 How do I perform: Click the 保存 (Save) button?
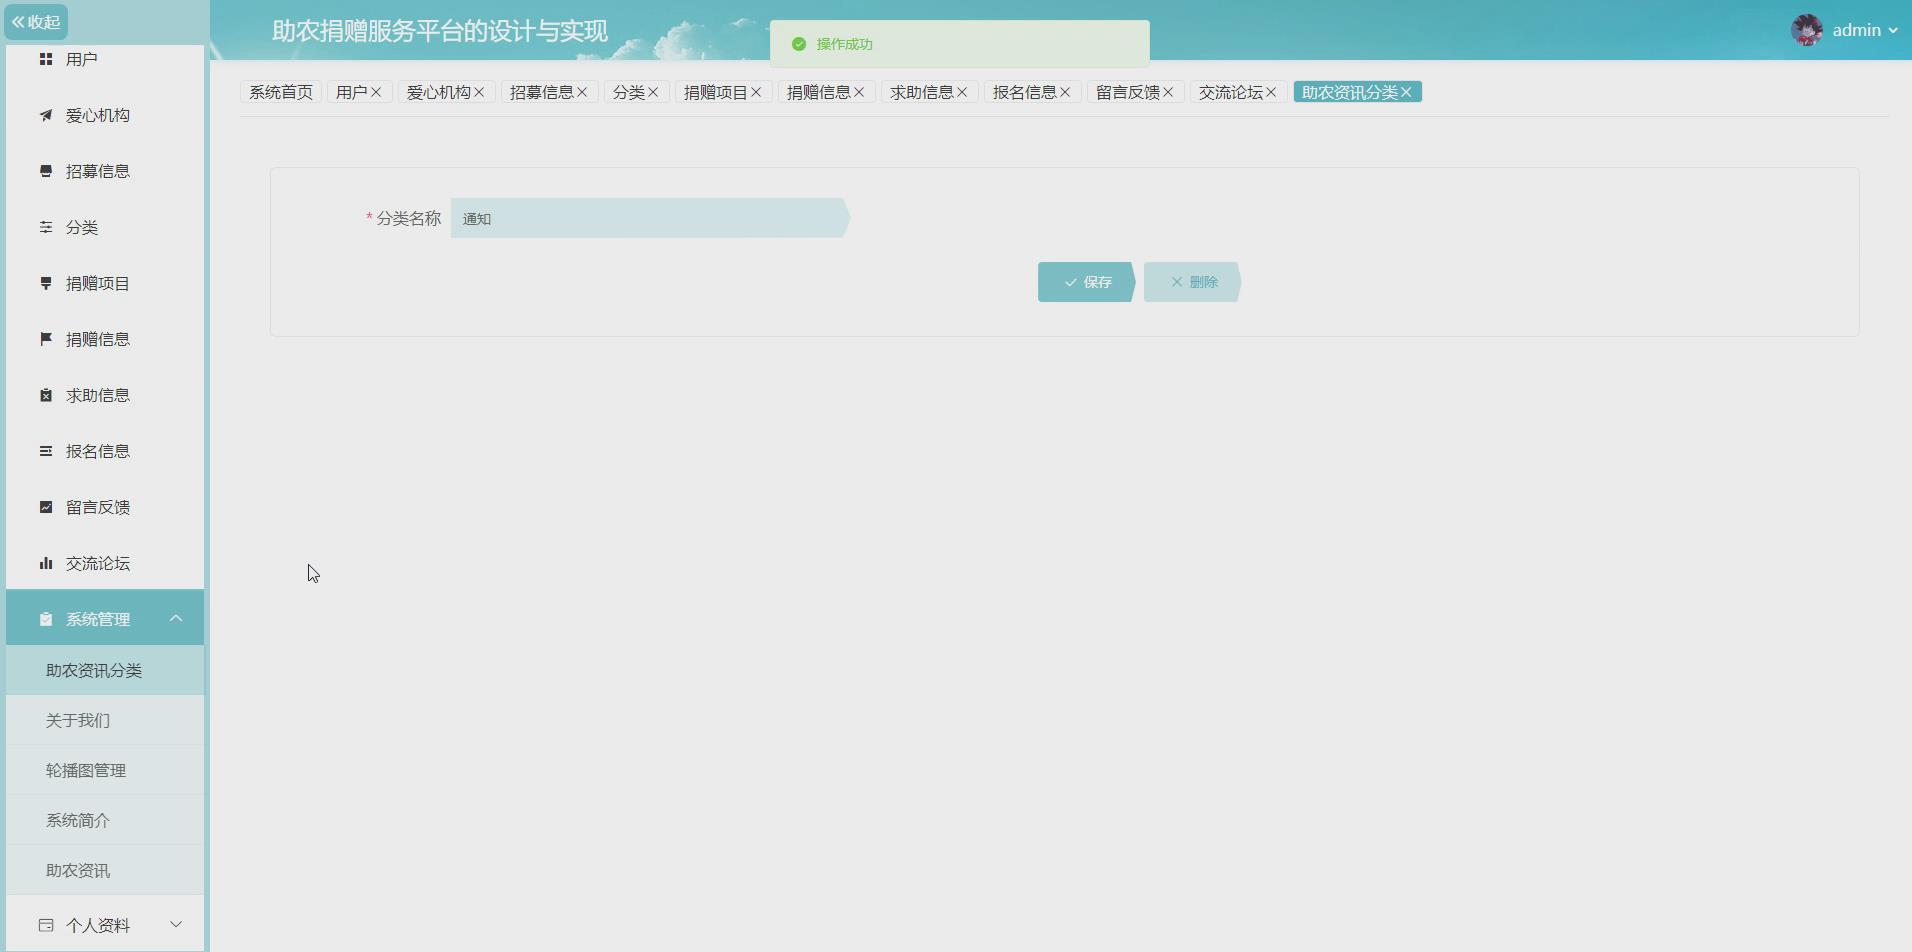pos(1085,281)
